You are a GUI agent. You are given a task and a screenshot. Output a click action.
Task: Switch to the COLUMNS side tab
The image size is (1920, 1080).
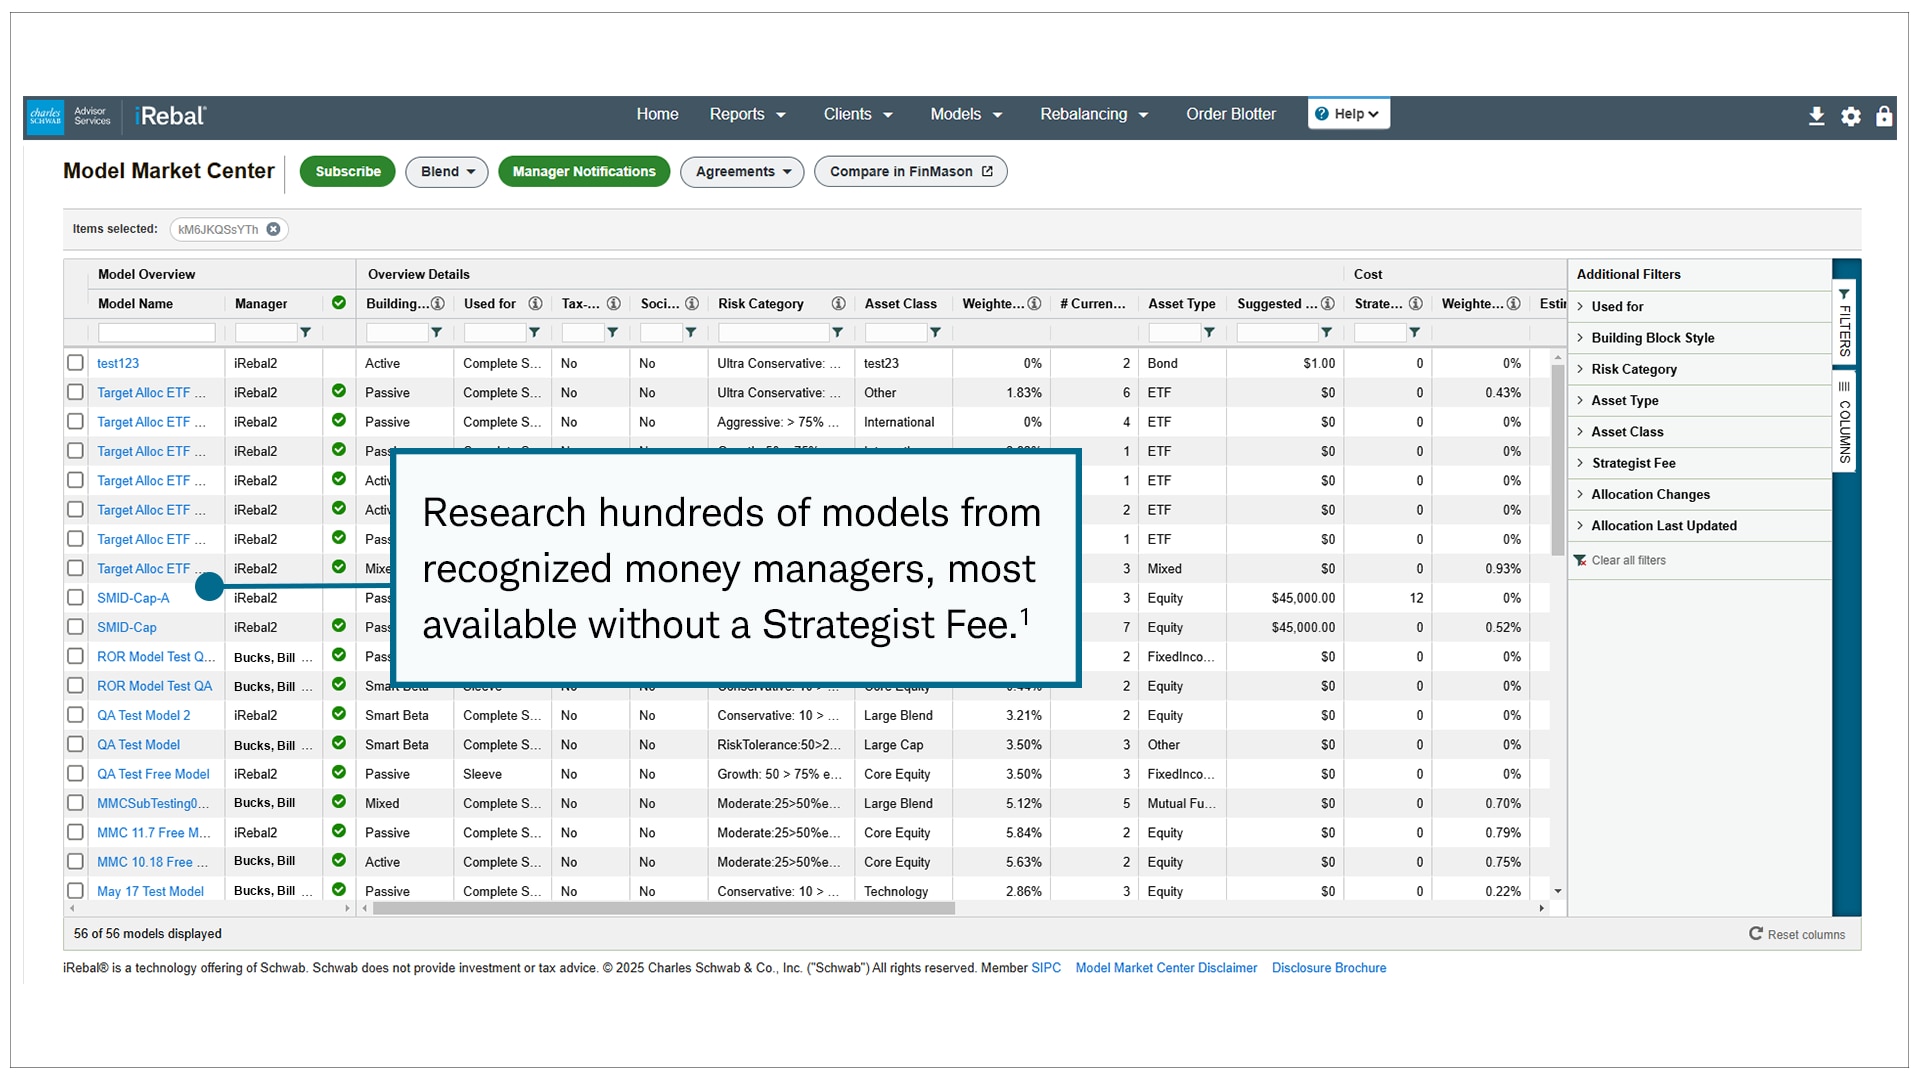coord(1844,422)
